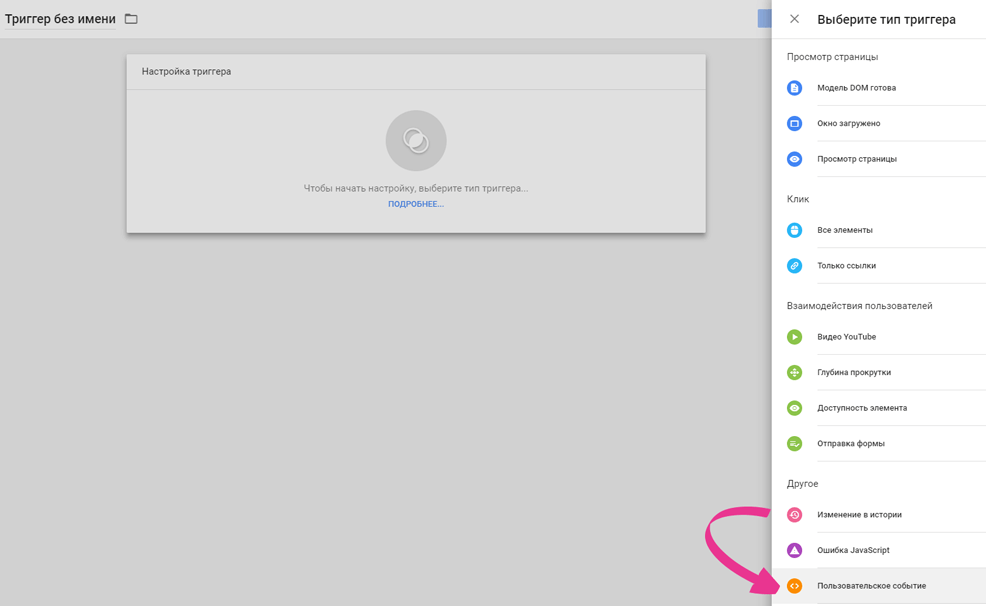Click the Just Links chain icon
The image size is (986, 606).
[x=794, y=266]
